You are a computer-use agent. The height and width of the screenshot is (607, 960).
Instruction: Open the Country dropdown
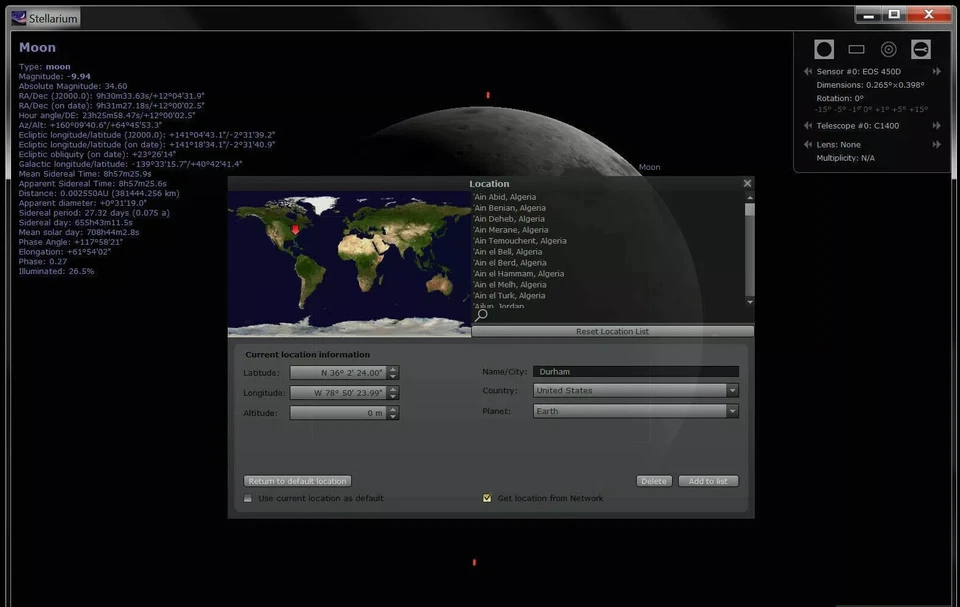click(x=731, y=390)
